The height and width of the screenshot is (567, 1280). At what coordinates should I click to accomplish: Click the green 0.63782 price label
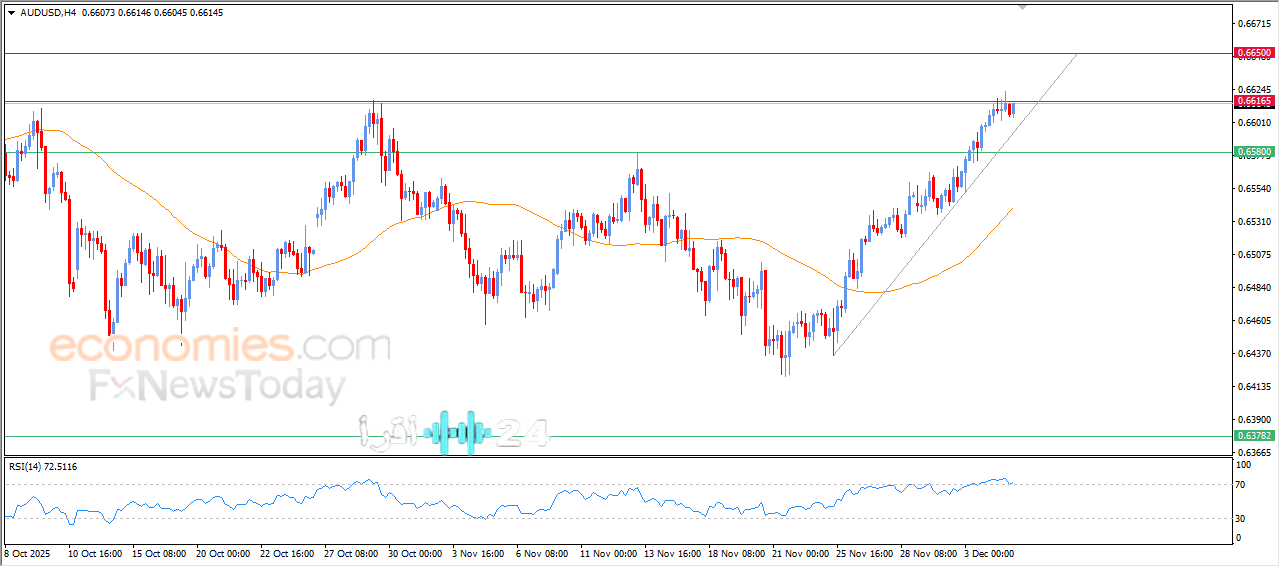pyautogui.click(x=1254, y=436)
